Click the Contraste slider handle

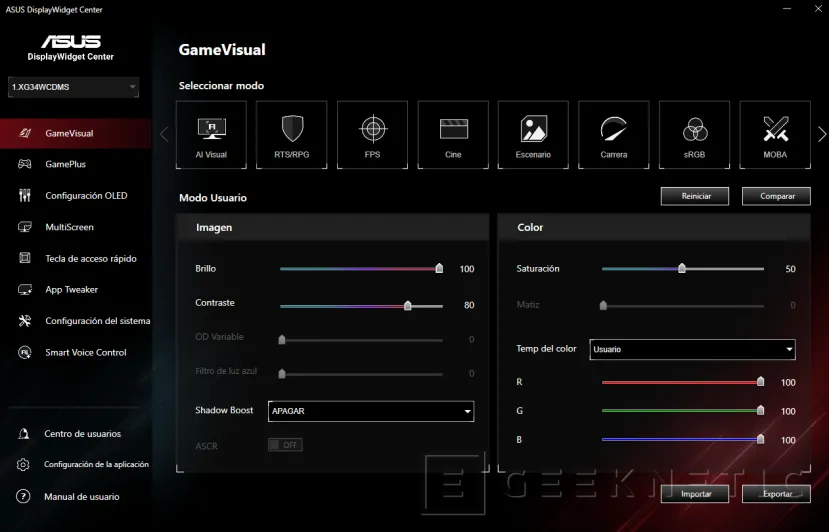click(408, 305)
